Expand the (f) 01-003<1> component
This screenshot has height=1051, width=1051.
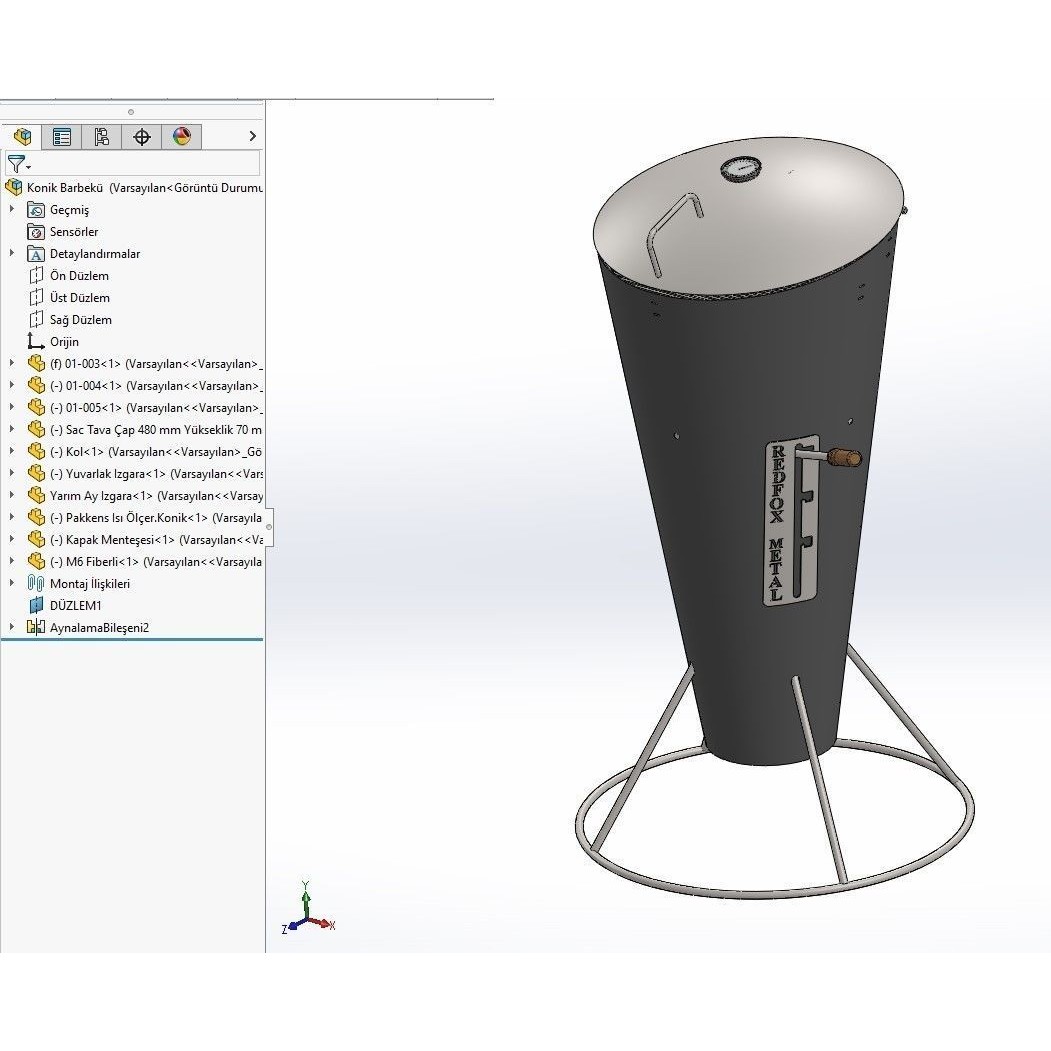tap(11, 363)
